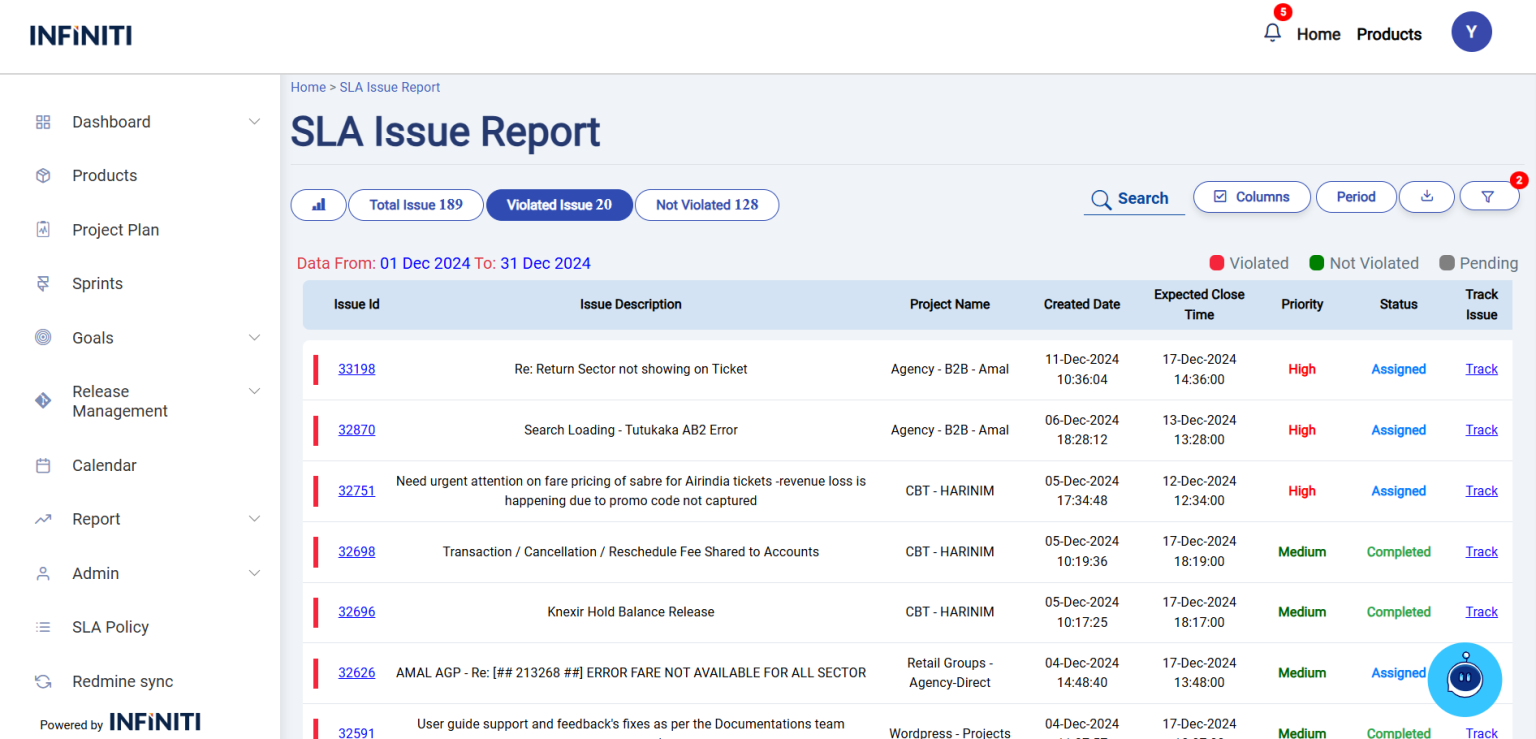
Task: Open the notifications bell icon
Action: pyautogui.click(x=1272, y=33)
